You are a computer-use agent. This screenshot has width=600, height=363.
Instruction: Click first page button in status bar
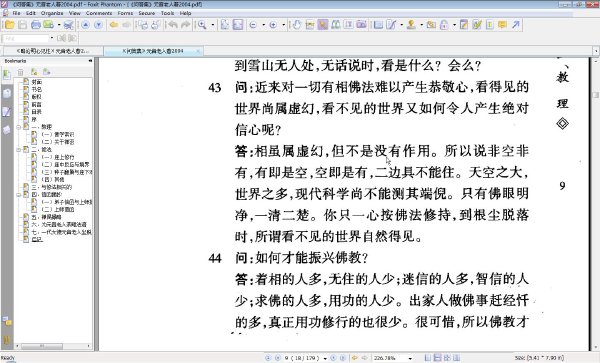coord(267,358)
